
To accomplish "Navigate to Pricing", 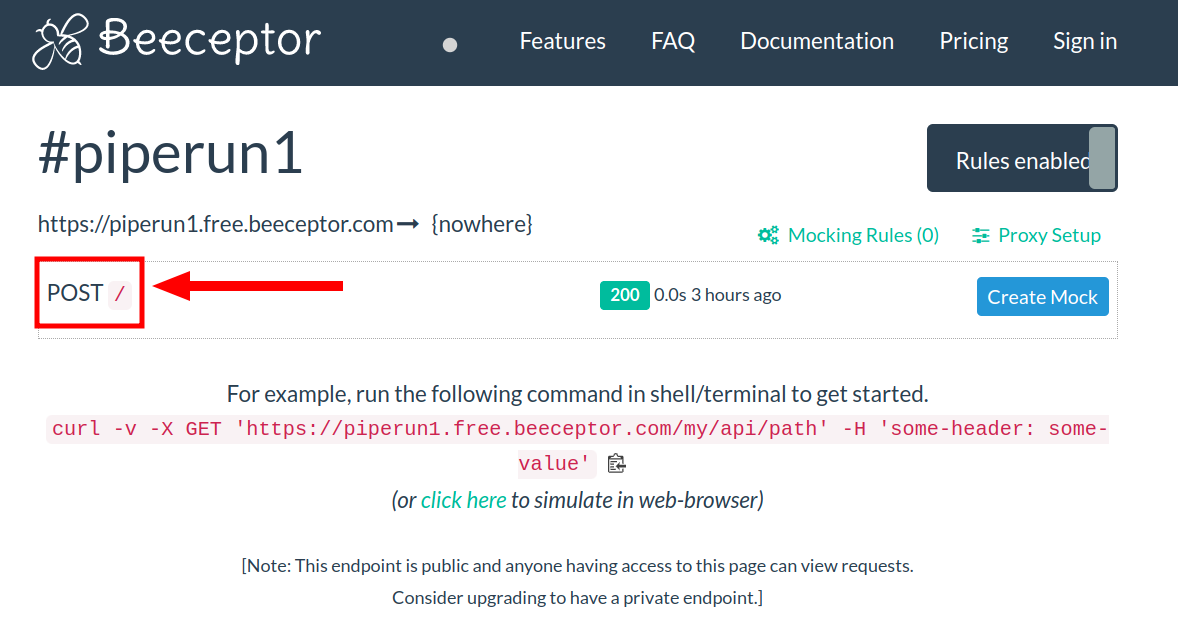I will (973, 41).
